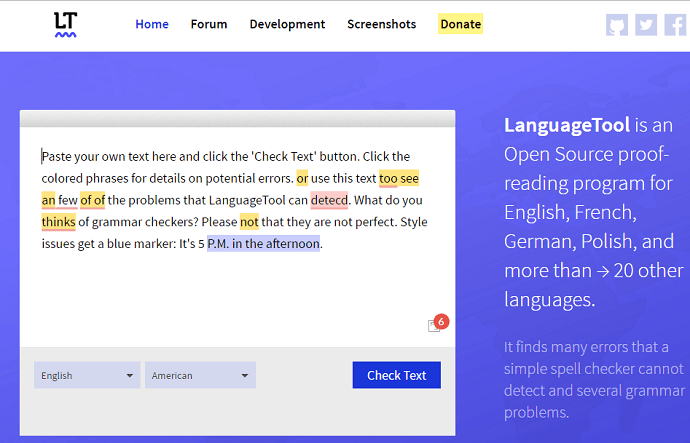Click the highlighted word 'an'
The width and height of the screenshot is (690, 443).
coord(48,200)
